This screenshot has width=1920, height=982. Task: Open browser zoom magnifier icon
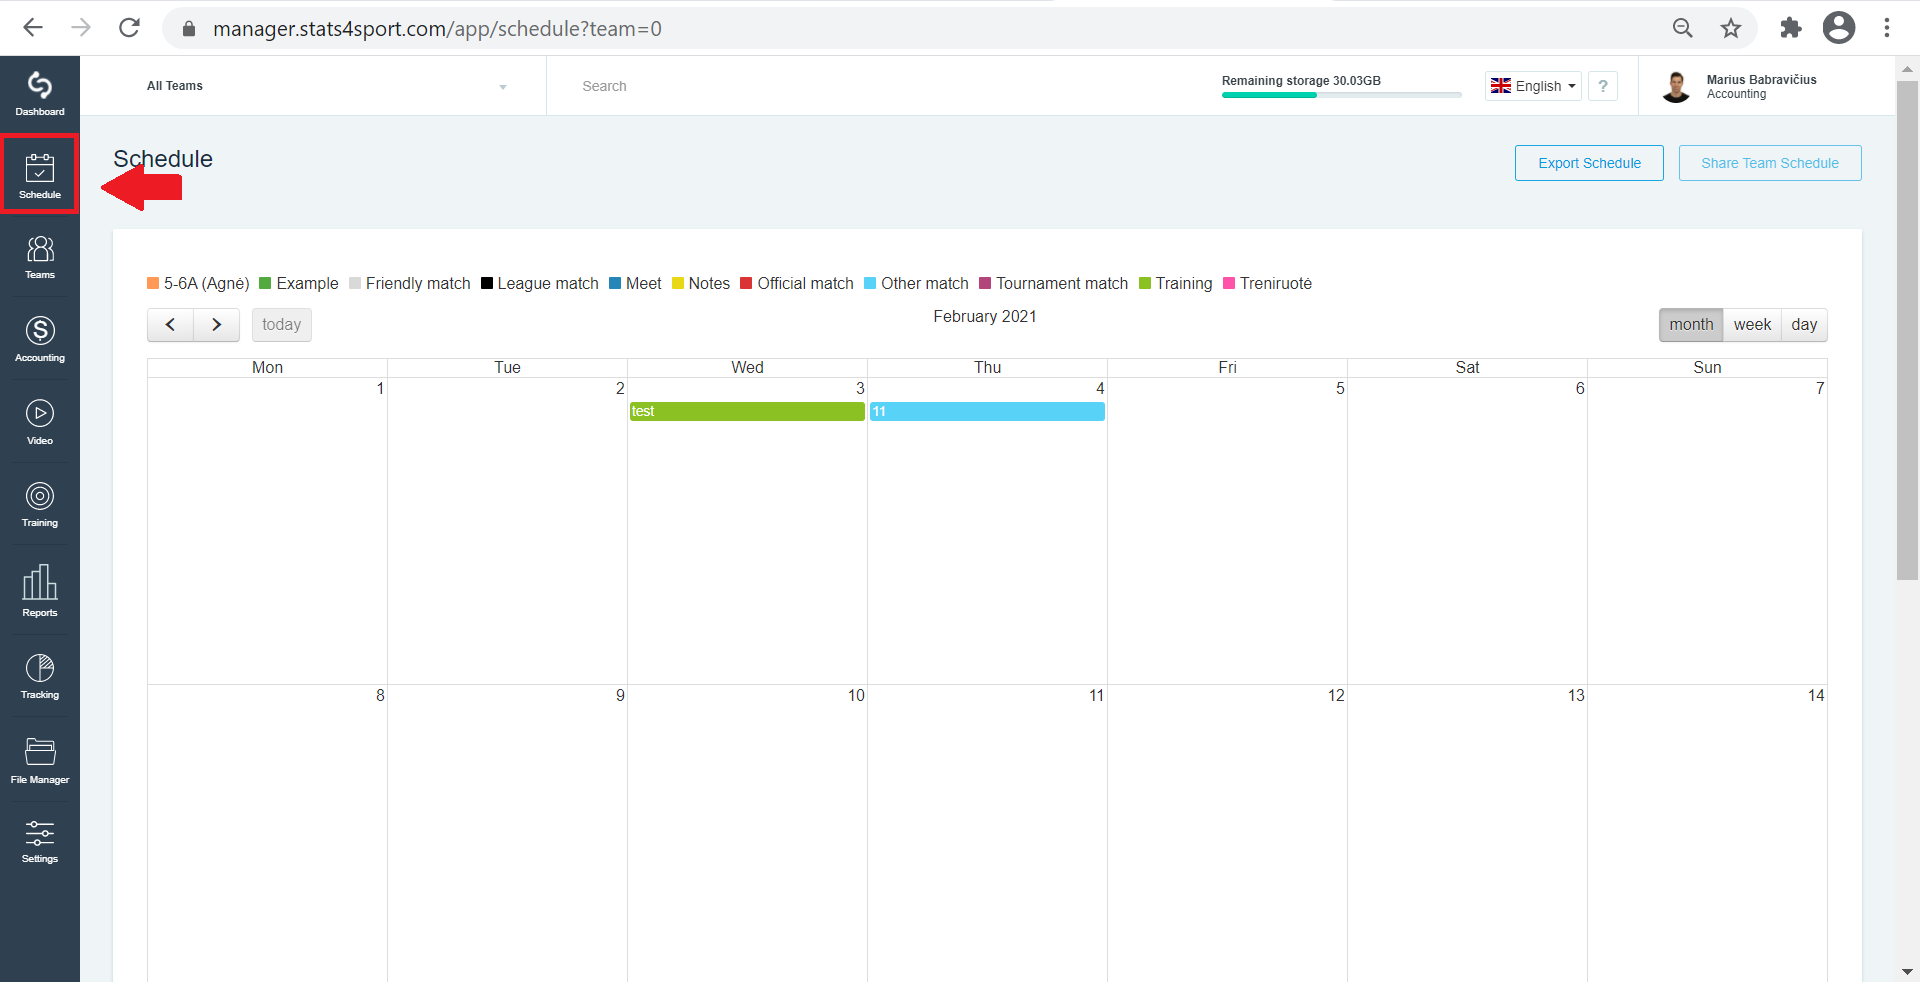pos(1683,28)
